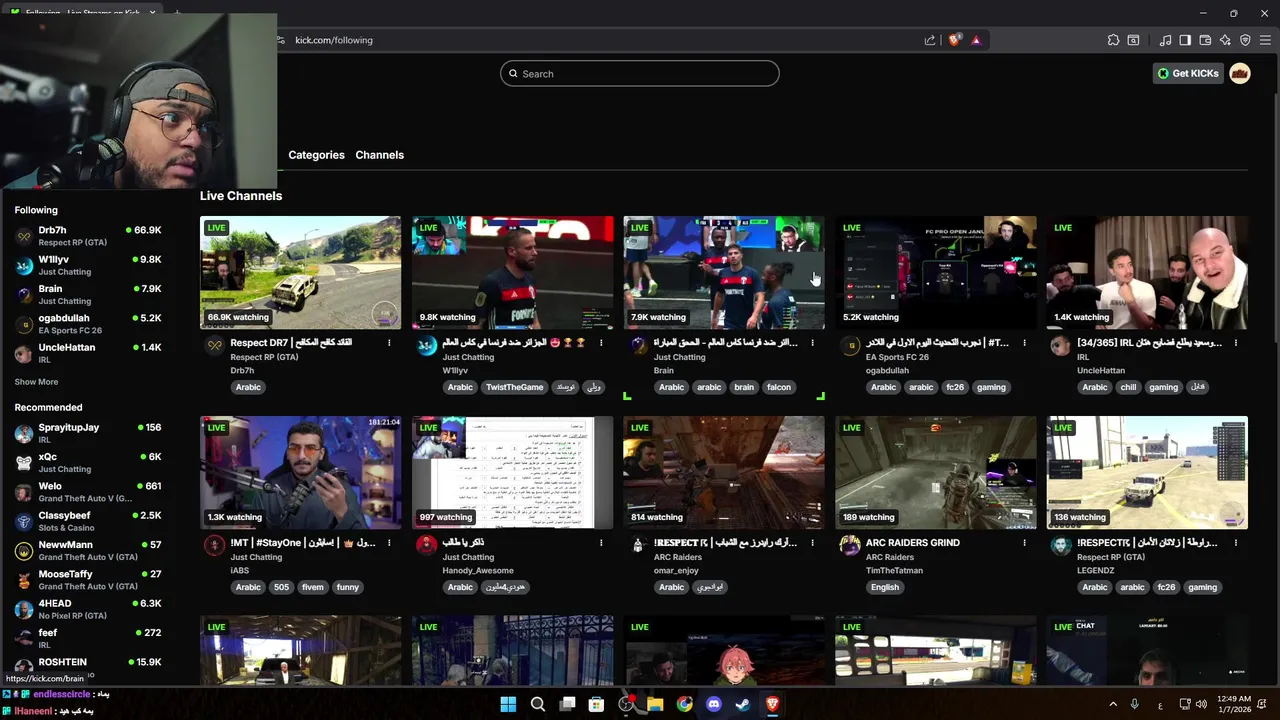Open the playlist music note icon
Screen dimensions: 1280x720
(x=1165, y=40)
